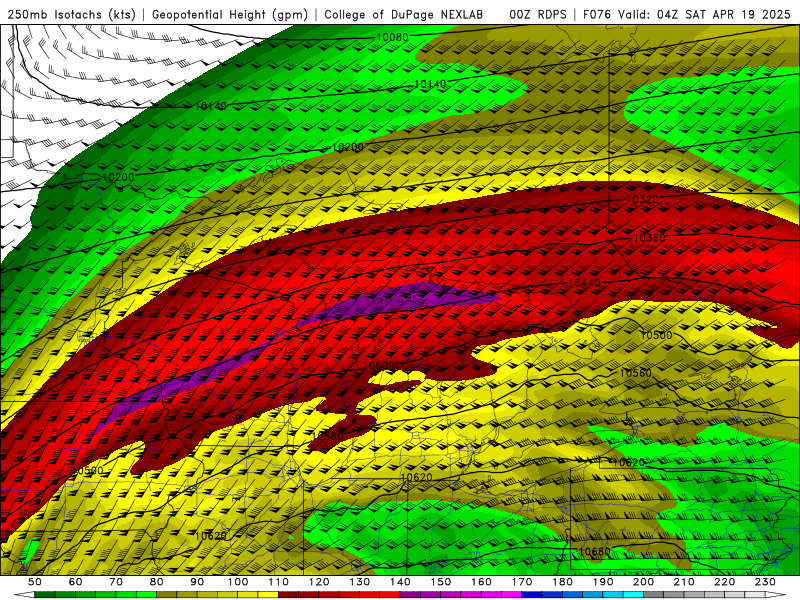Click the 140 tick label on the color bar
Image resolution: width=800 pixels, height=600 pixels.
point(400,582)
